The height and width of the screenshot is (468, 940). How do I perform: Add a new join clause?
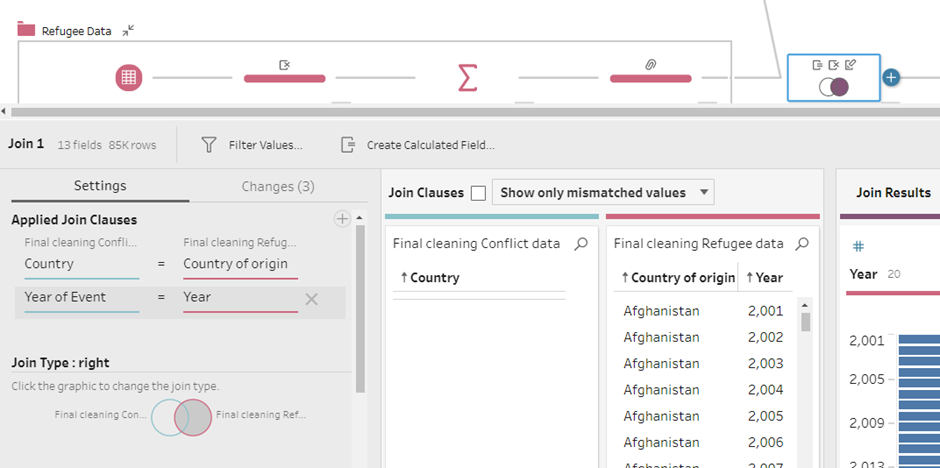pos(342,219)
